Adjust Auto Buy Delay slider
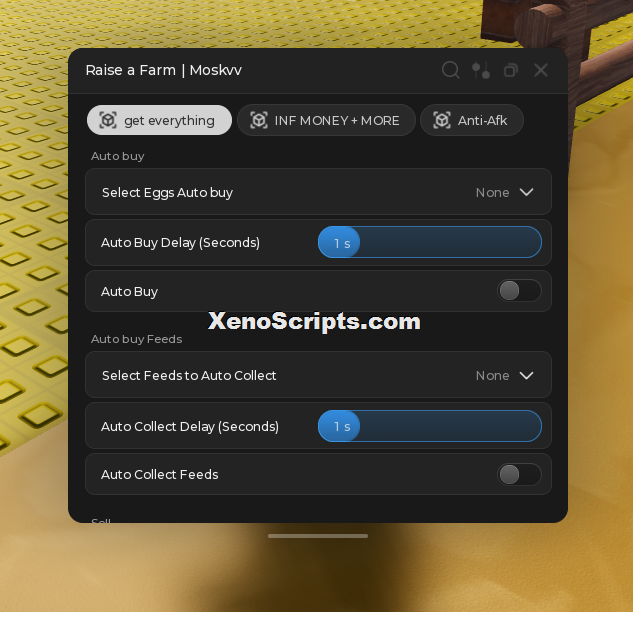Image resolution: width=633 pixels, height=642 pixels. [x=430, y=242]
